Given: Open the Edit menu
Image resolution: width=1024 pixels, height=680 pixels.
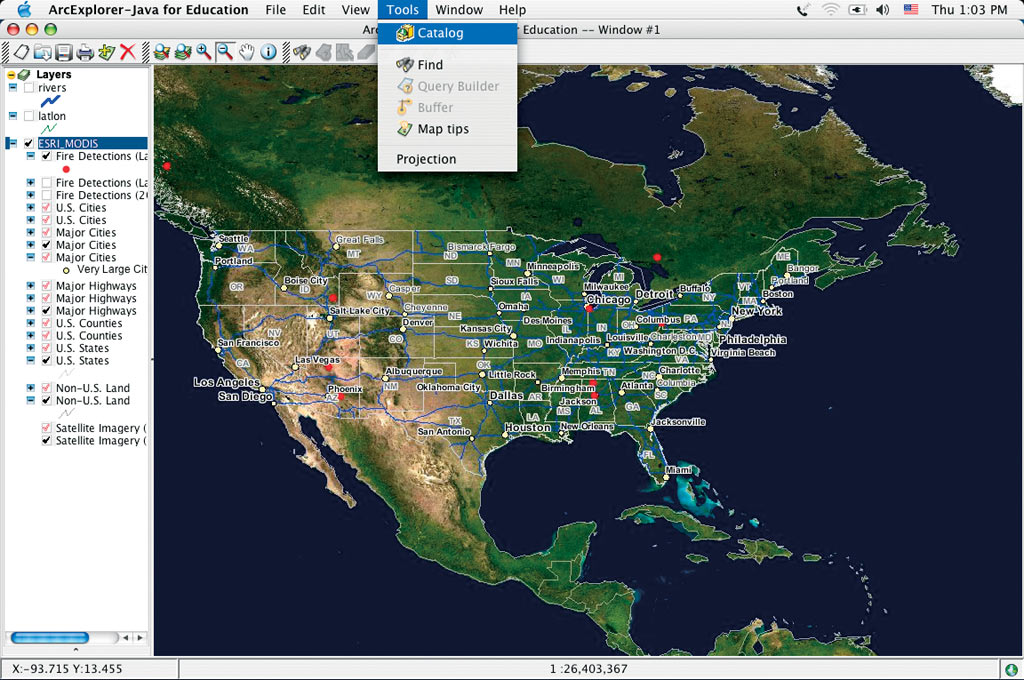Looking at the screenshot, I should click(313, 10).
